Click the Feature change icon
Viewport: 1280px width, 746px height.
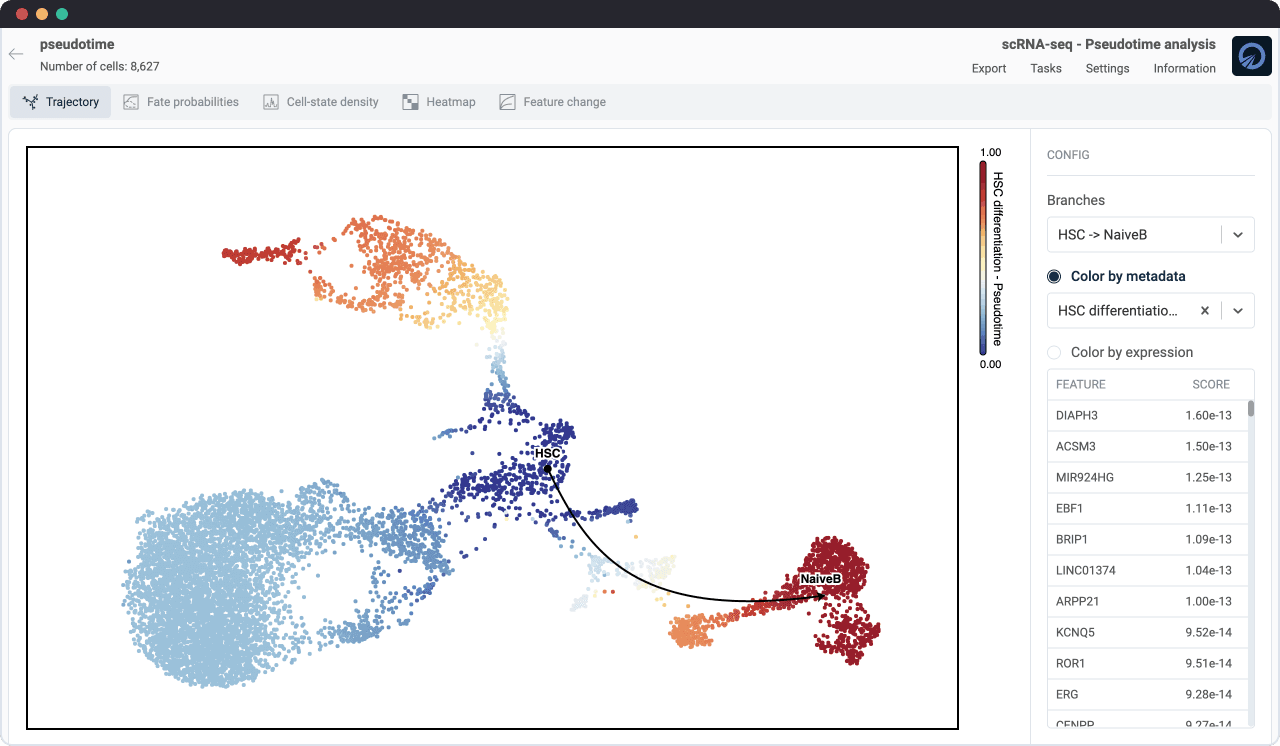(507, 102)
